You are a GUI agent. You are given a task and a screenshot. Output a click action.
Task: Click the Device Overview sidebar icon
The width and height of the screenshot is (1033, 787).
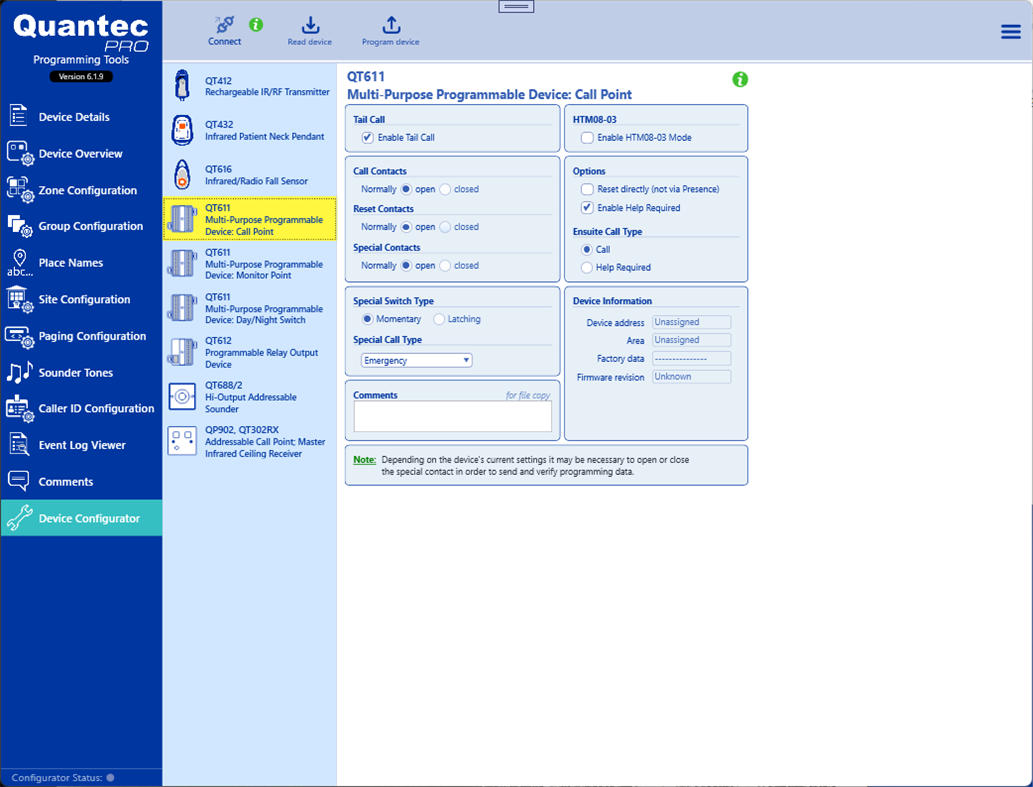click(x=20, y=153)
